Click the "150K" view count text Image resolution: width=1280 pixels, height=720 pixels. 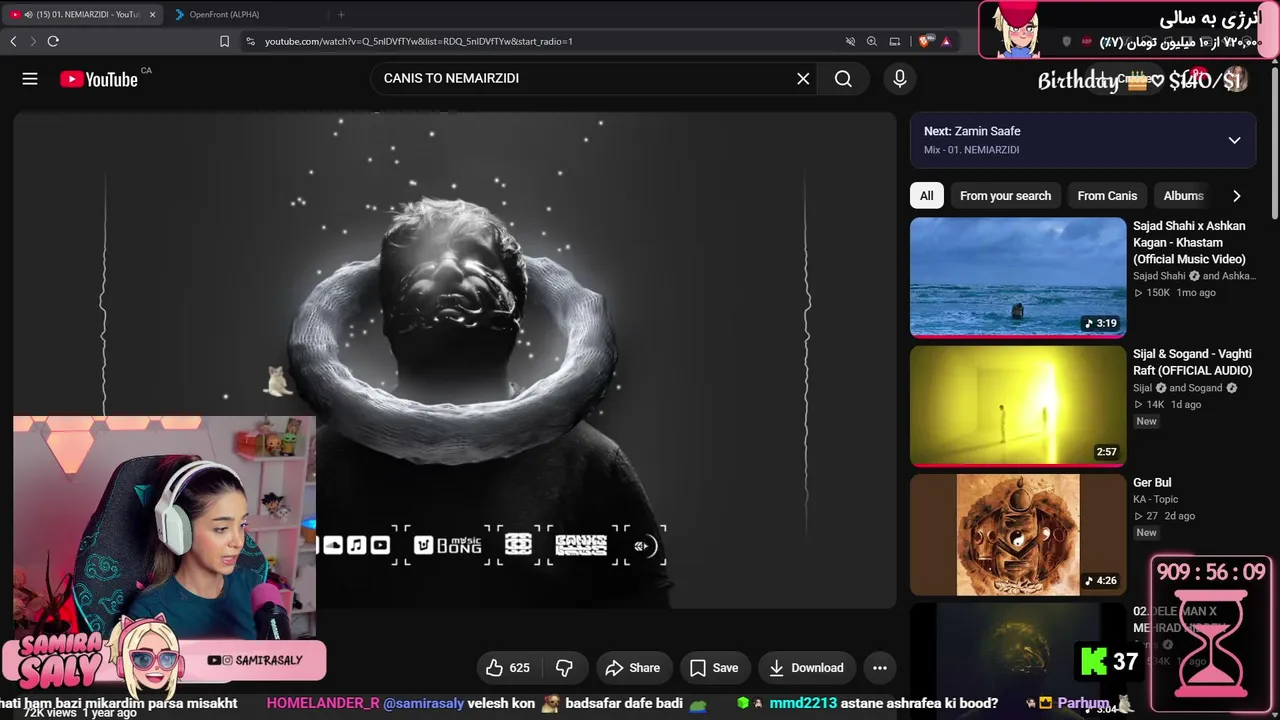click(x=1158, y=293)
